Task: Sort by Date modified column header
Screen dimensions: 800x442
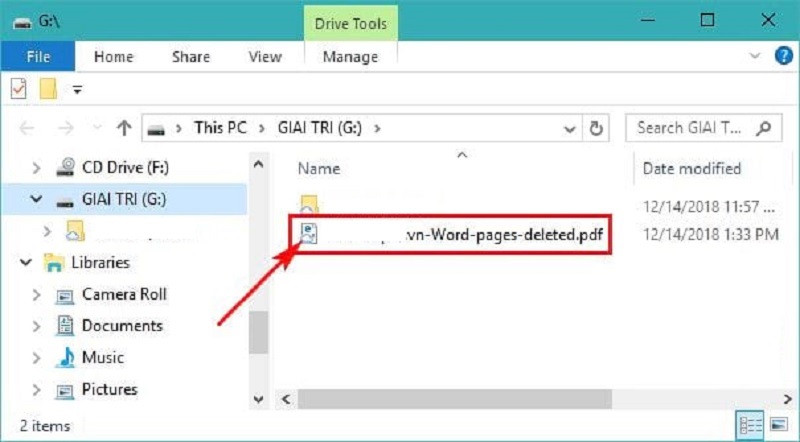Action: 692,168
